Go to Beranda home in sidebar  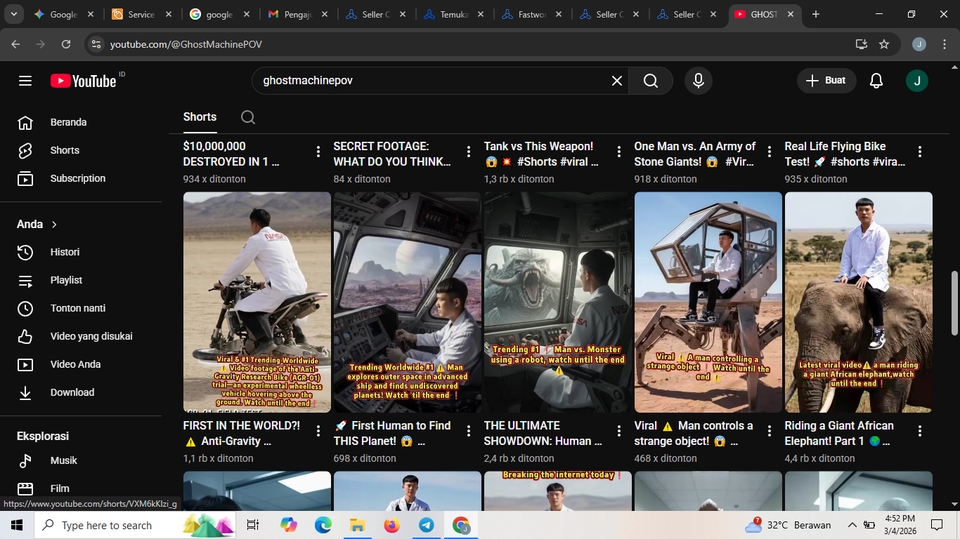[68, 122]
